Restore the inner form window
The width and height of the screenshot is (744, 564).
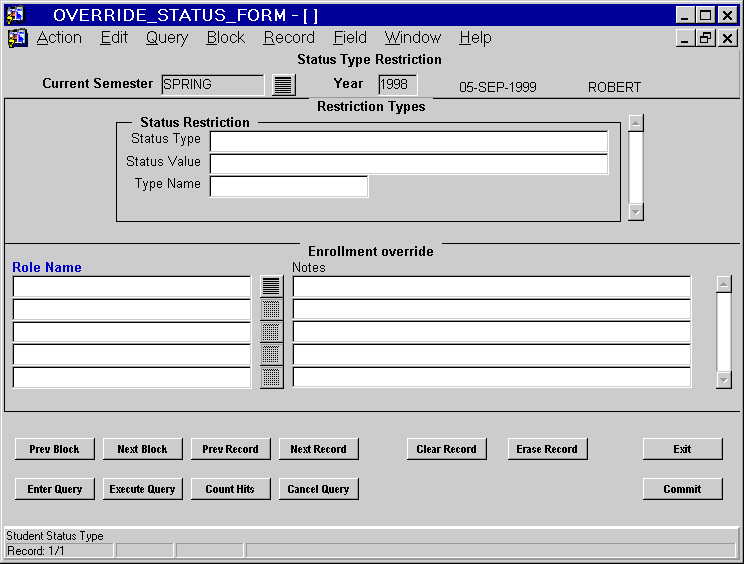706,38
